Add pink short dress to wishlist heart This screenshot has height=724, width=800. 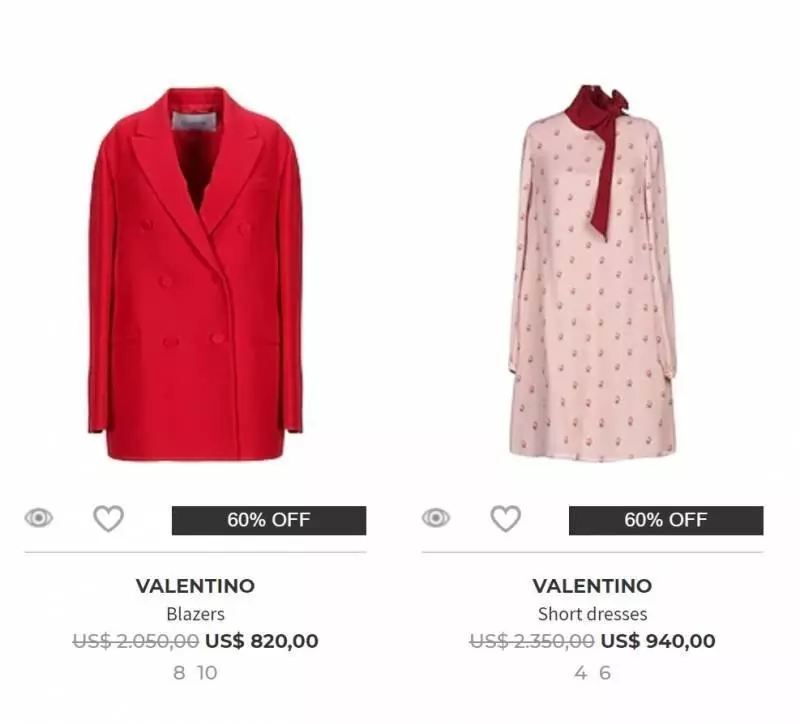coord(506,518)
